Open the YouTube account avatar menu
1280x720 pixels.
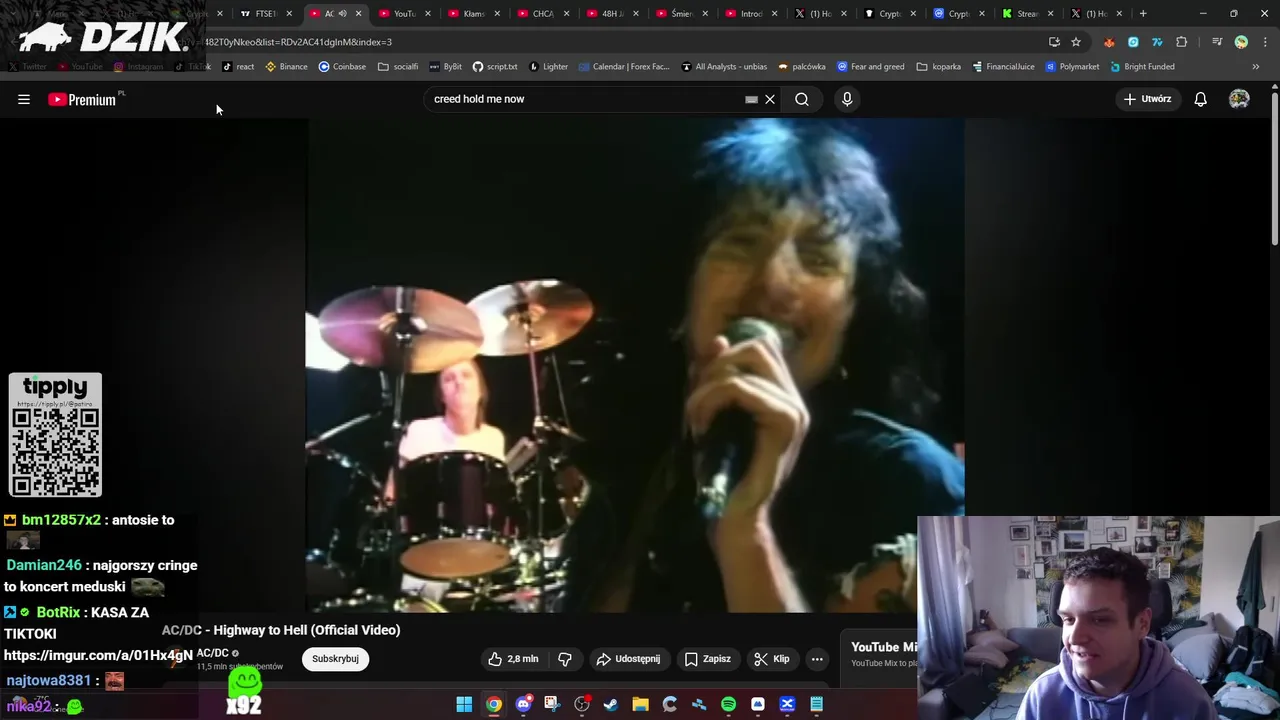1239,99
